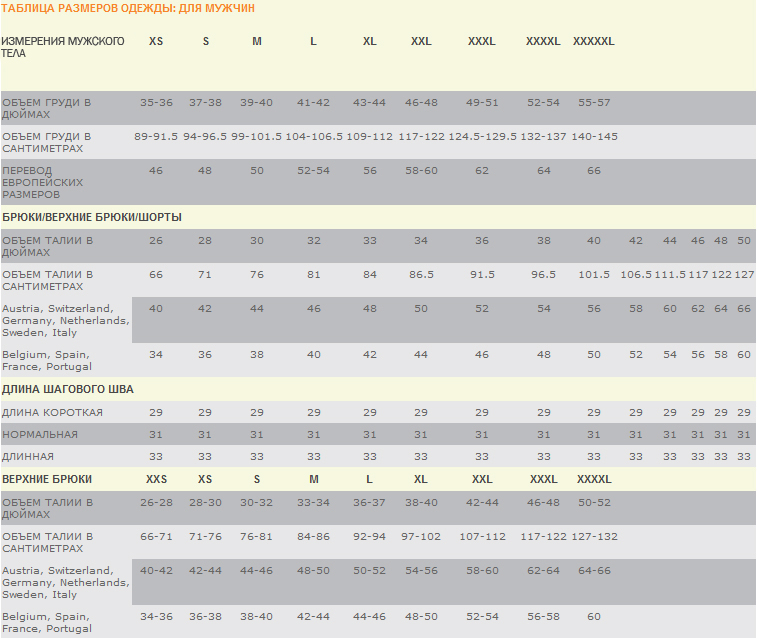Click the 'XXXXXL' size column header
The image size is (757, 638).
pyautogui.click(x=593, y=42)
